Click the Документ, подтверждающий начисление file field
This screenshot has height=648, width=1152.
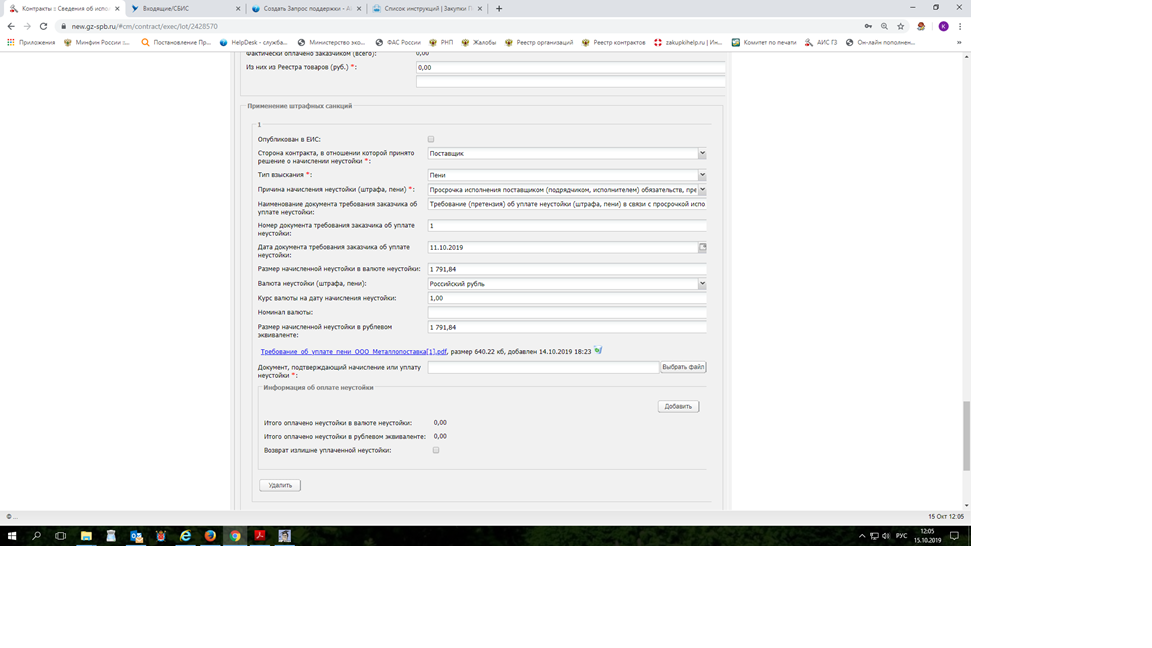tap(543, 367)
